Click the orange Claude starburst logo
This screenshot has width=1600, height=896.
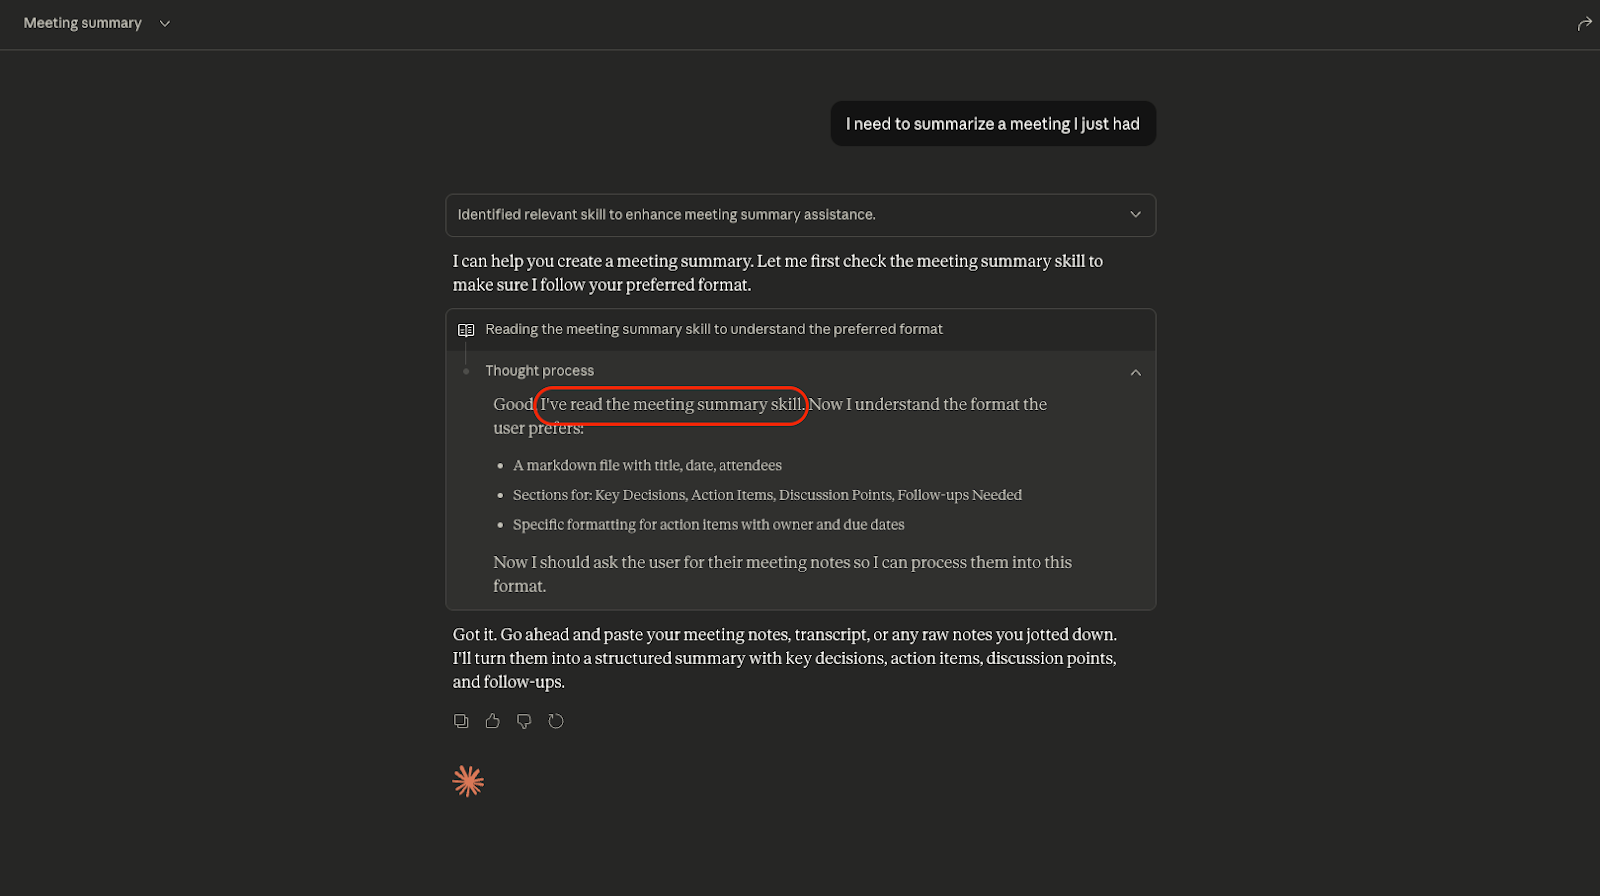[x=468, y=781]
